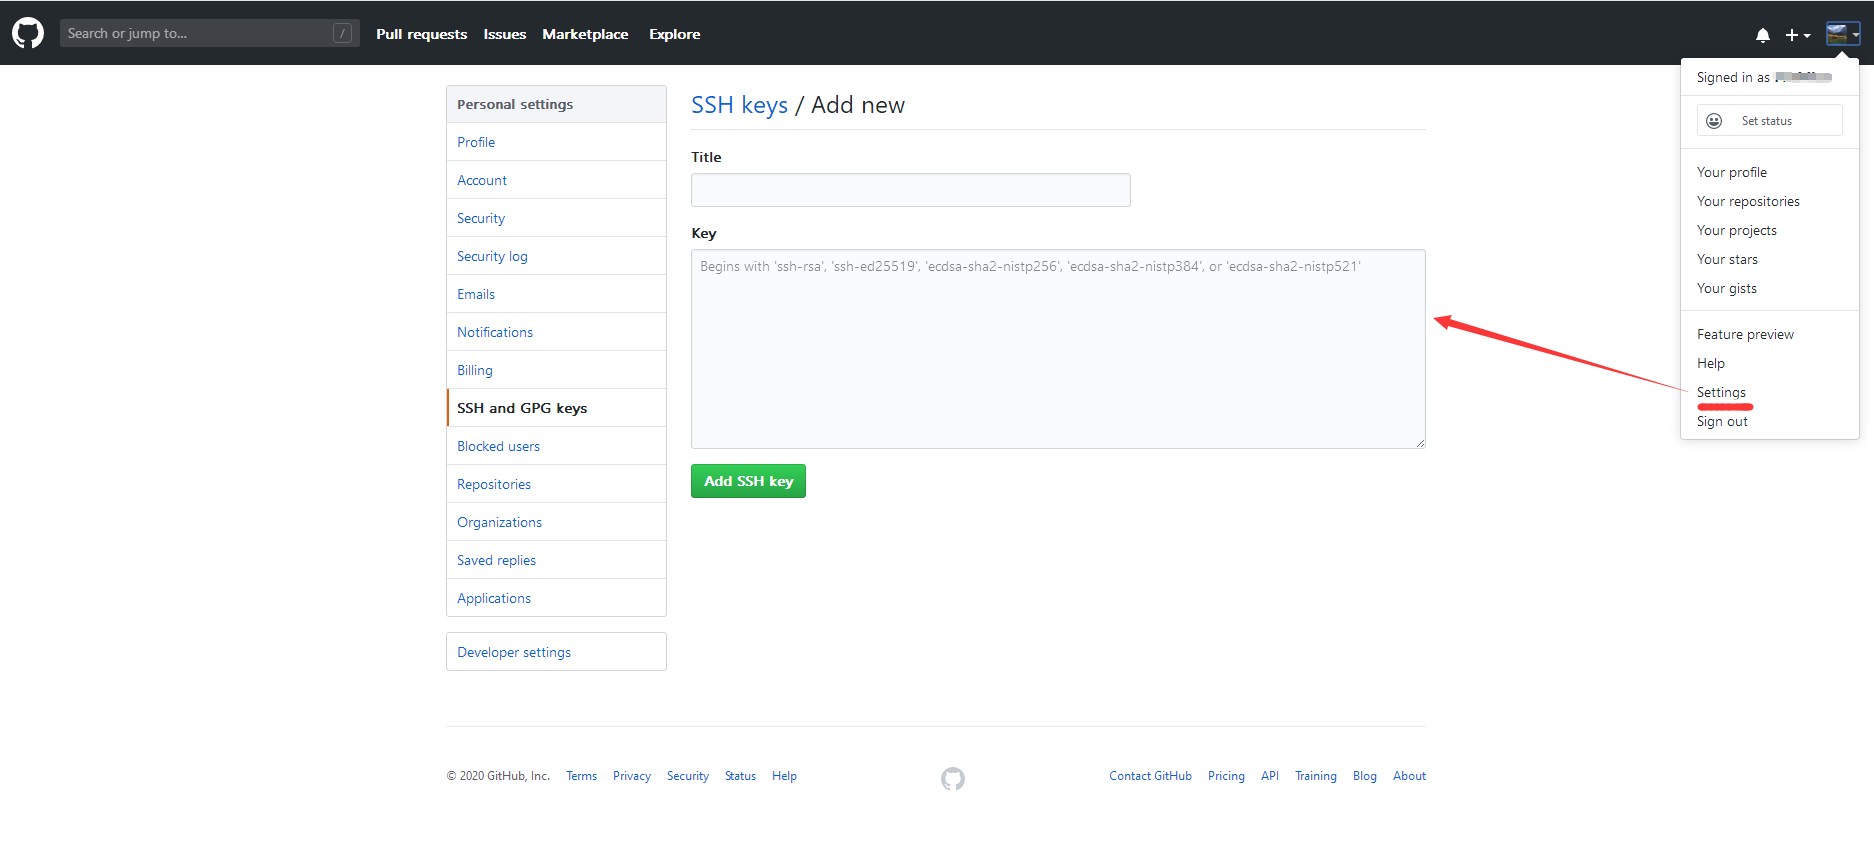Click the footer GitHub mark icon
Screen dimensions: 1874x843
953,778
